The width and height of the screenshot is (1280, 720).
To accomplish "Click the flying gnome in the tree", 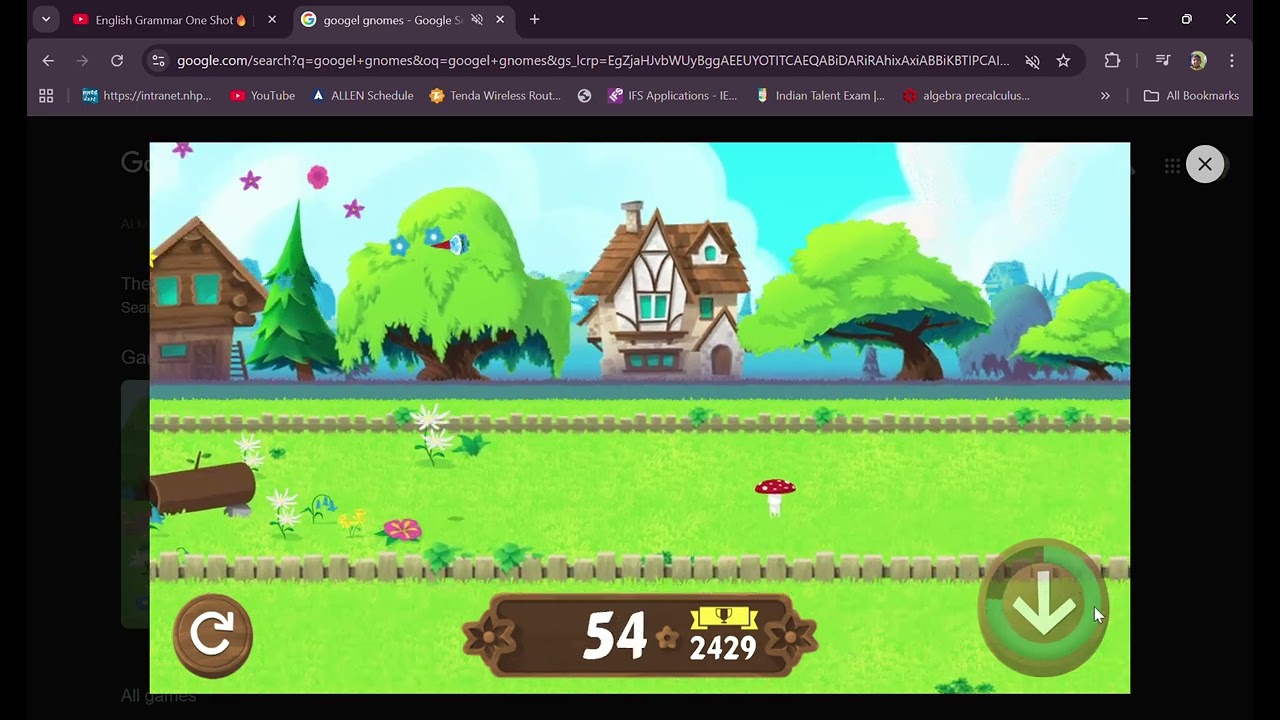I will [x=451, y=243].
